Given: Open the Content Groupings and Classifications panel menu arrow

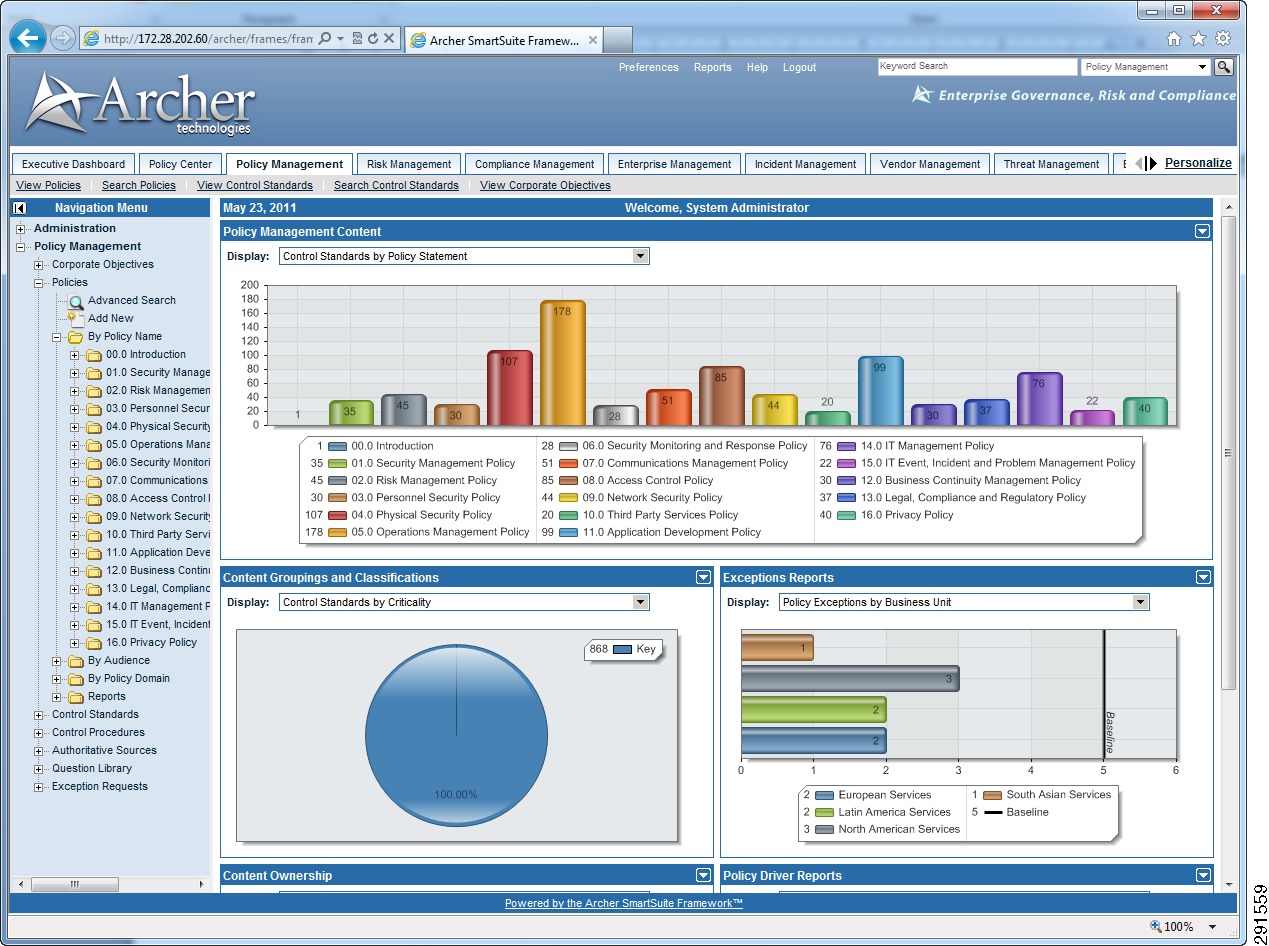Looking at the screenshot, I should pyautogui.click(x=703, y=578).
